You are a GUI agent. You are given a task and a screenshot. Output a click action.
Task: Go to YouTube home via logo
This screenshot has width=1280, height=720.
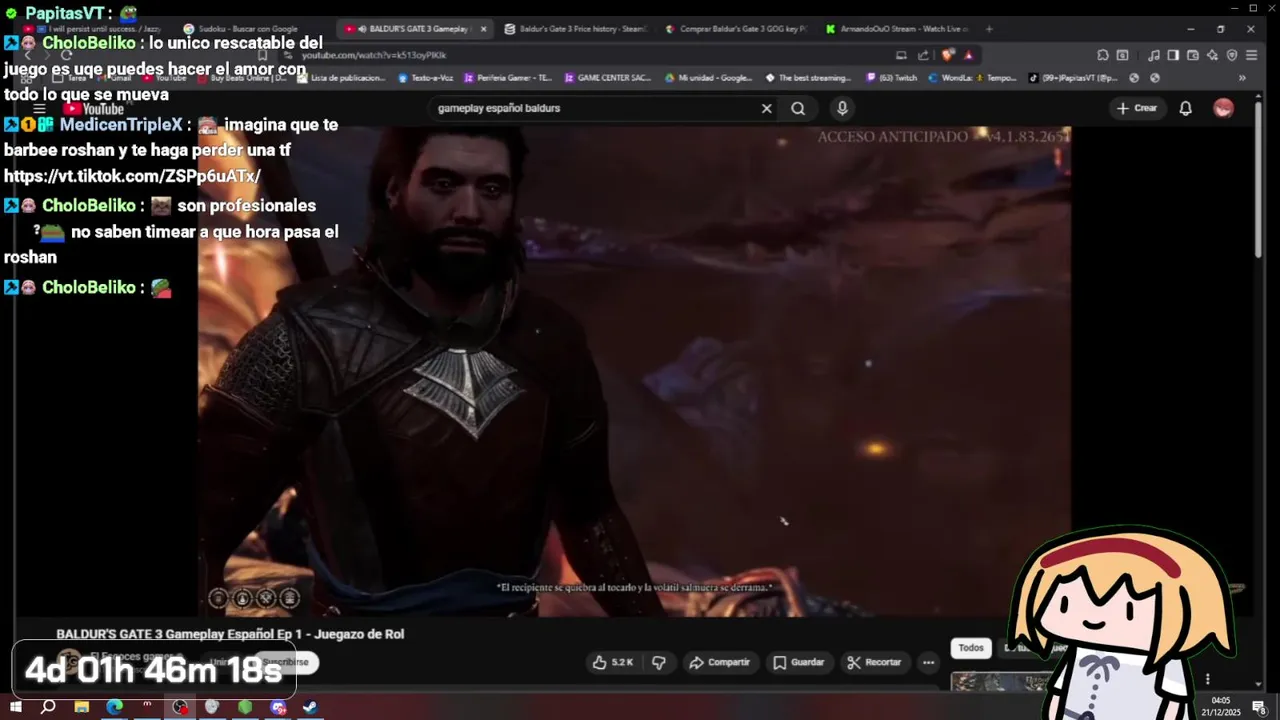click(x=94, y=109)
